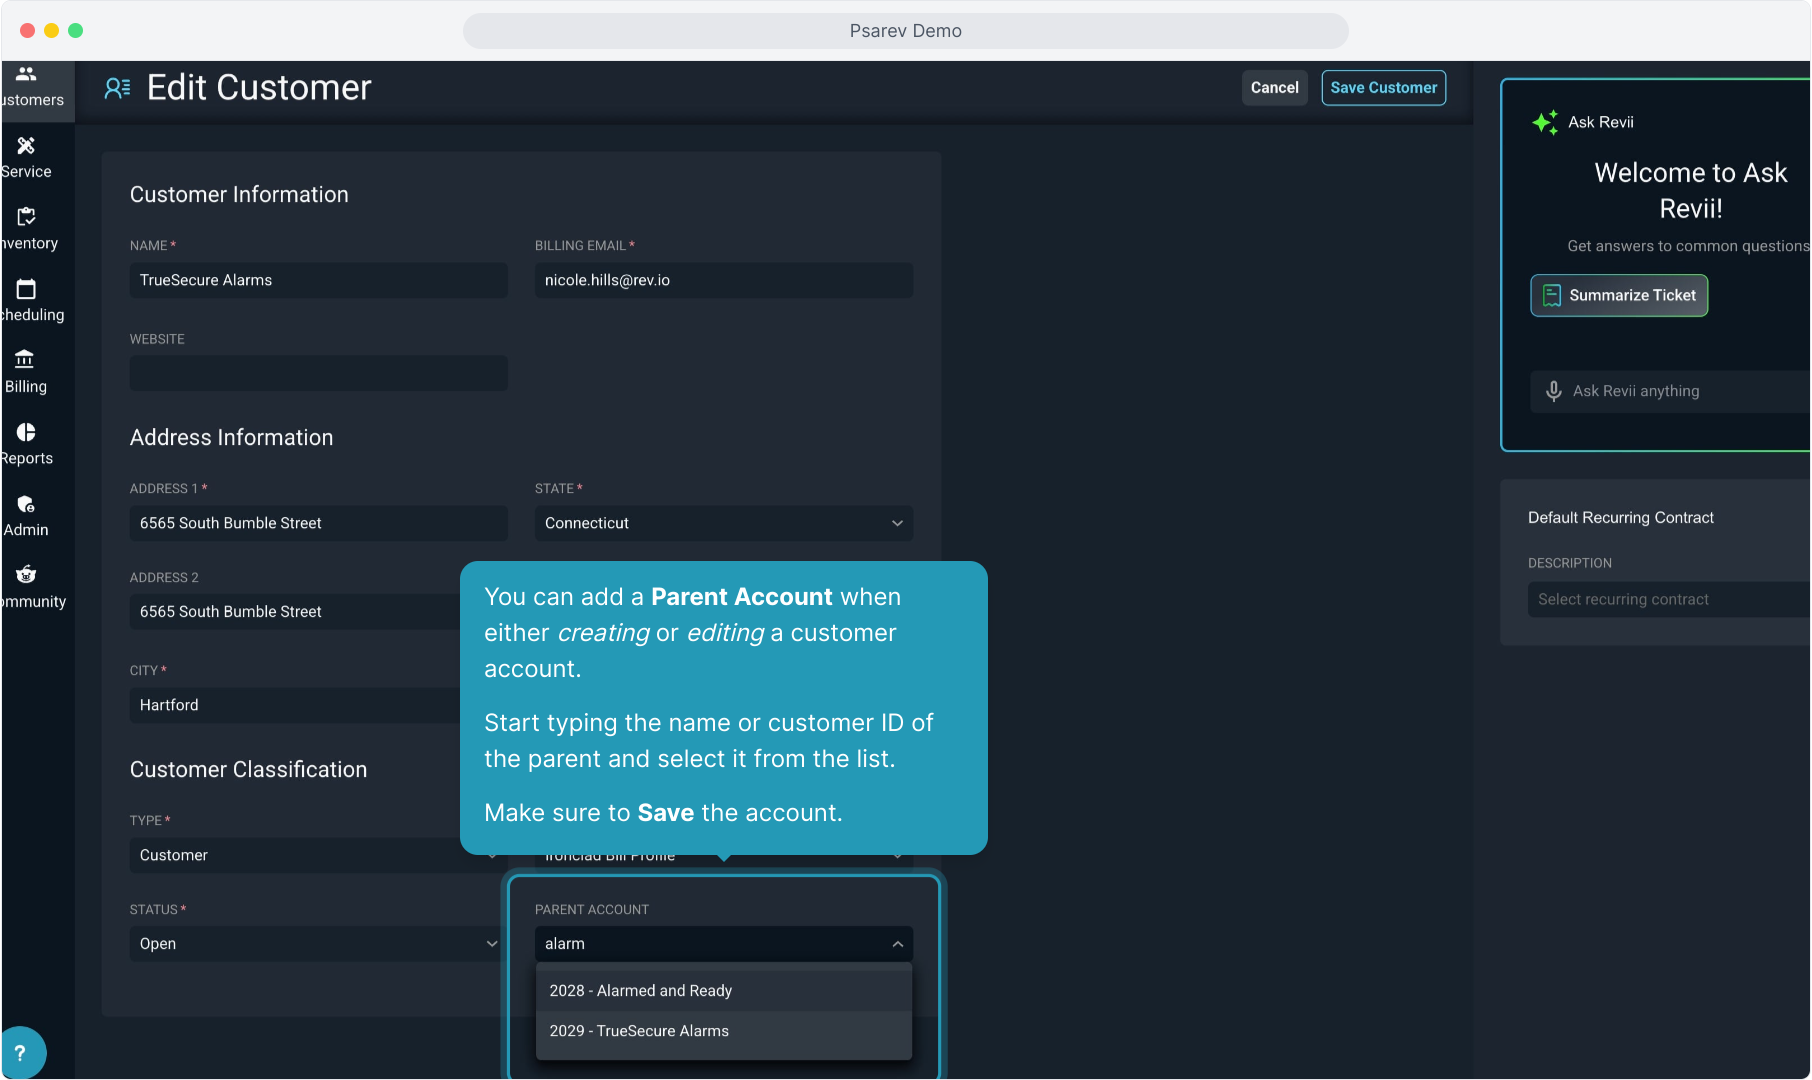Open the Inventory clipboard icon
The height and width of the screenshot is (1080, 1812).
click(x=26, y=217)
